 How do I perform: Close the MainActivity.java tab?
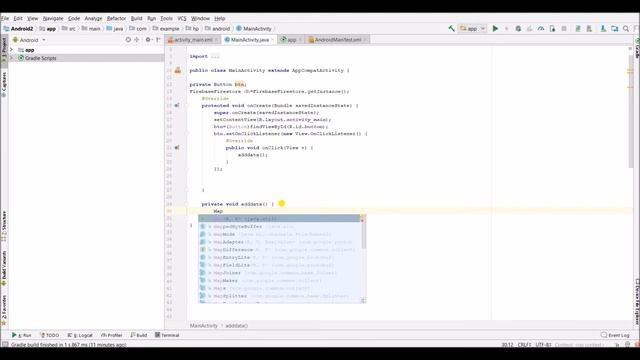coord(273,40)
